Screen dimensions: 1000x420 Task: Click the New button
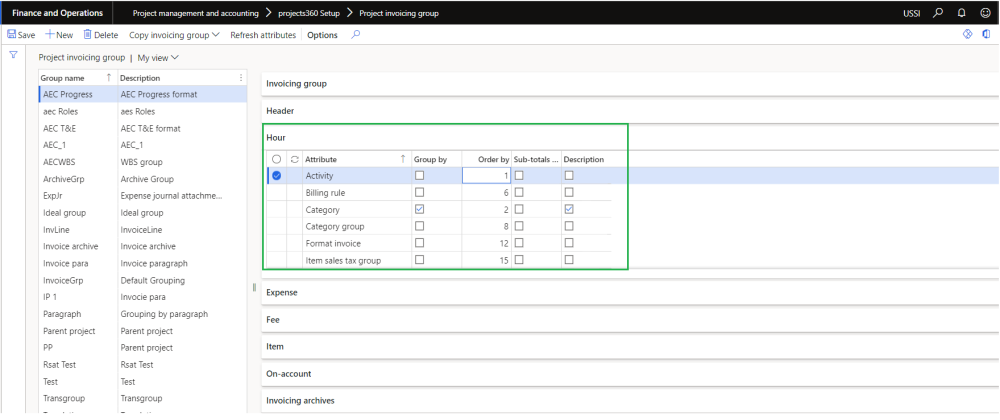click(x=59, y=35)
